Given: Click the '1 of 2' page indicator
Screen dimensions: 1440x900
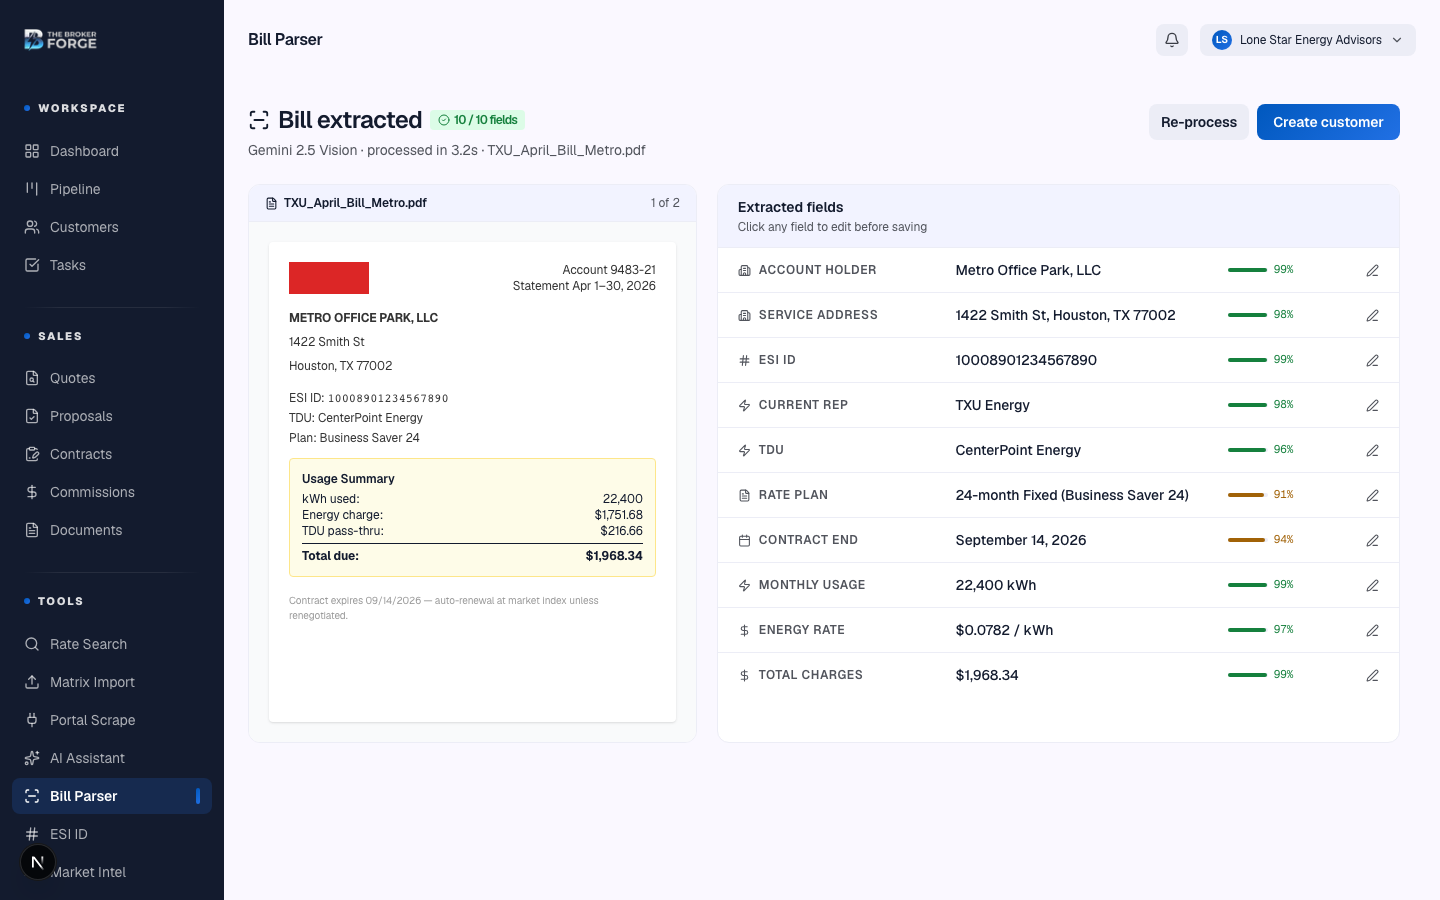Looking at the screenshot, I should 665,203.
